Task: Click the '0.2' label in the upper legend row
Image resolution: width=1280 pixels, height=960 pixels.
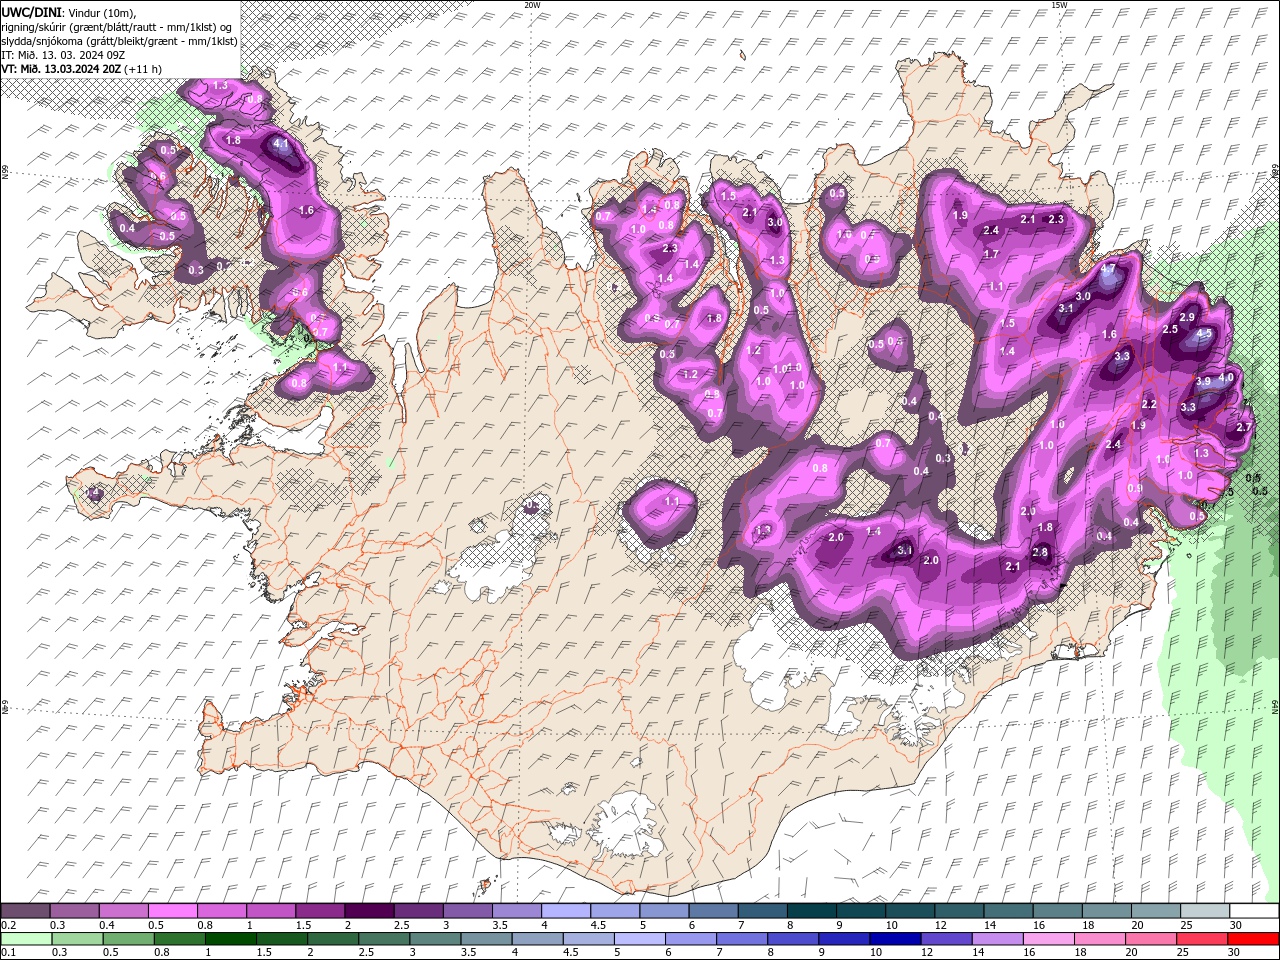Action: click(x=7, y=925)
